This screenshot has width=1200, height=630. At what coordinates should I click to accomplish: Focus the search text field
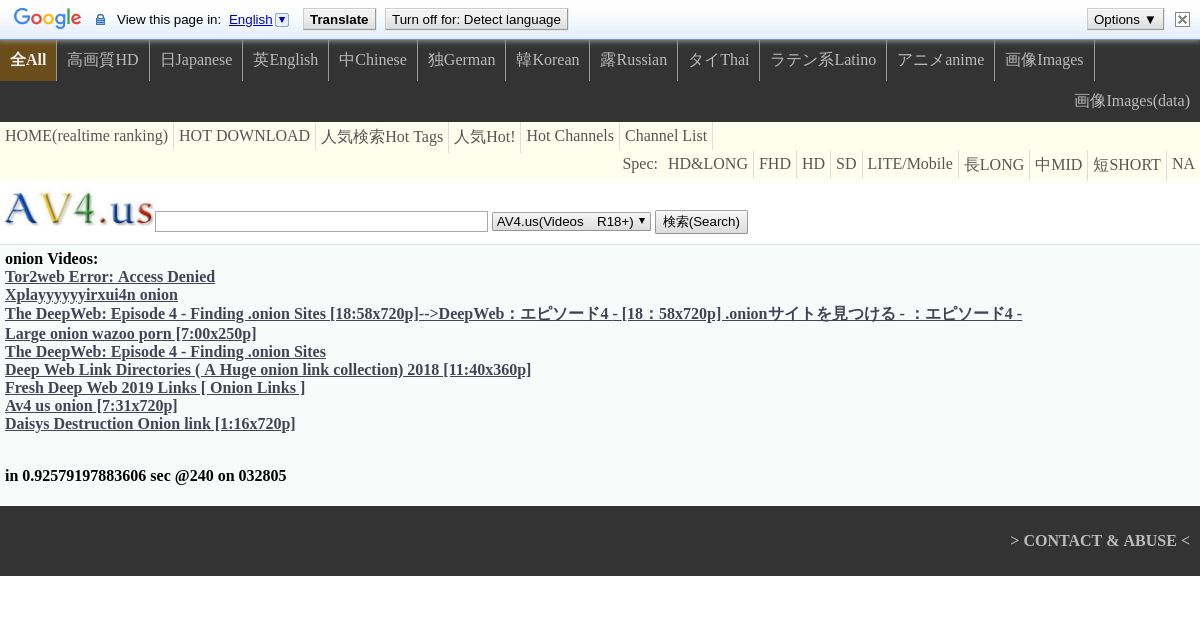tap(321, 221)
